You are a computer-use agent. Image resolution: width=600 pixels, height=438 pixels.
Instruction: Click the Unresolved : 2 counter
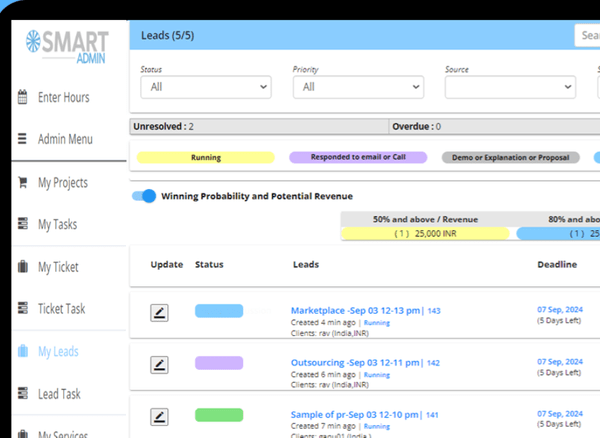point(163,127)
